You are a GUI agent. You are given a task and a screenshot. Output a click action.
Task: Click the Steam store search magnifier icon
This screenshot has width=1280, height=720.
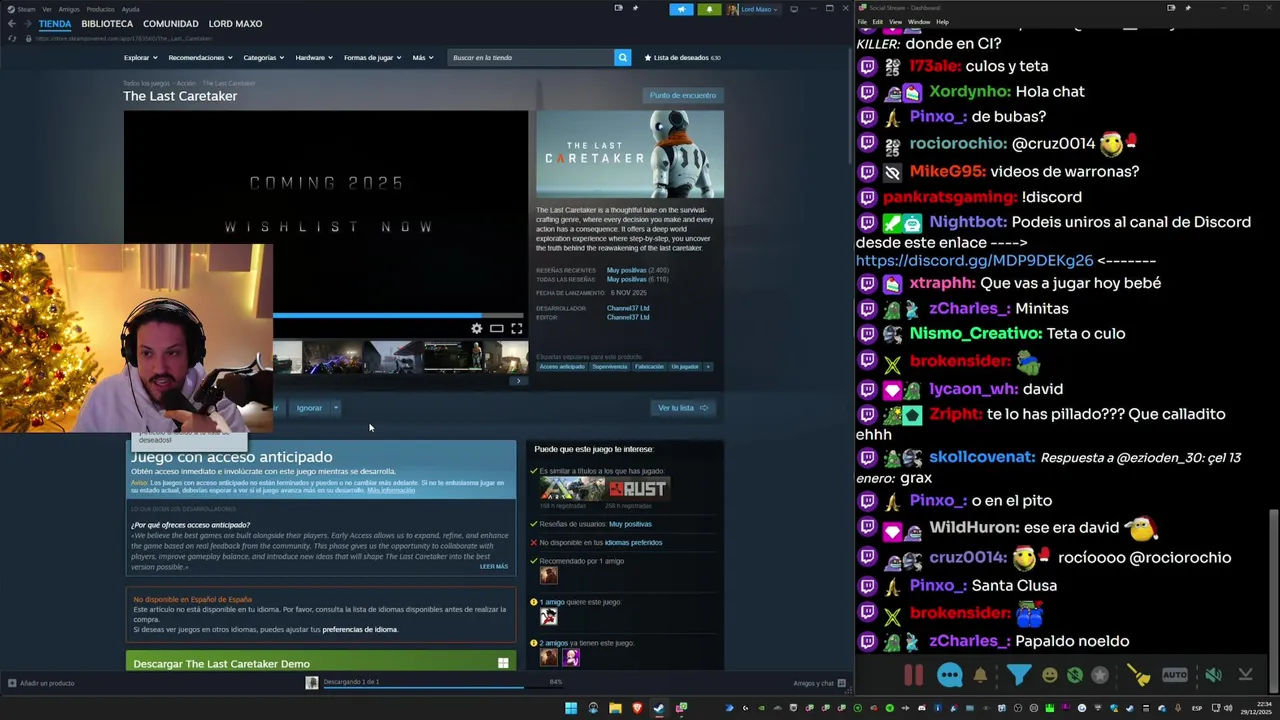622,57
